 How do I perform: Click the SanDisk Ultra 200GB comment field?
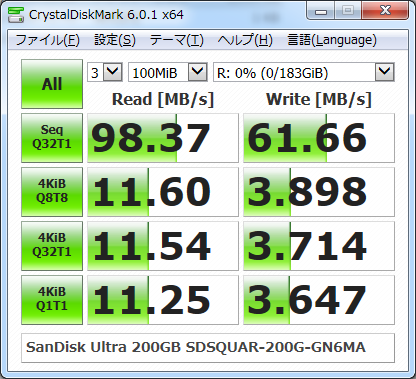tap(208, 348)
